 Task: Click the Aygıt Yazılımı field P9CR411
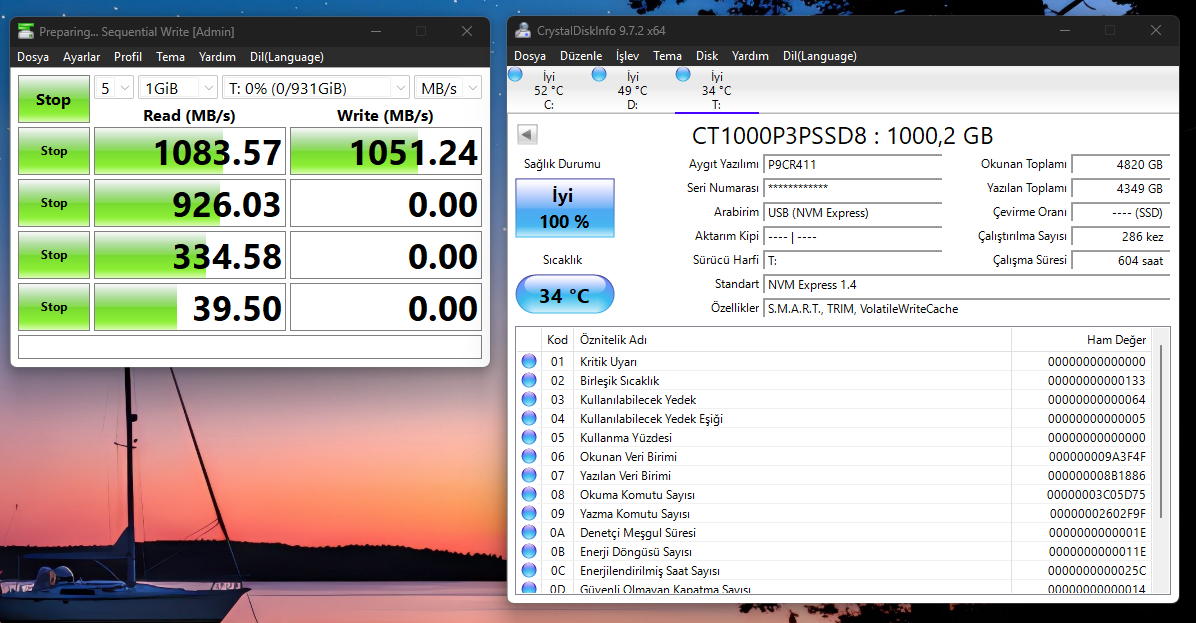tap(853, 164)
